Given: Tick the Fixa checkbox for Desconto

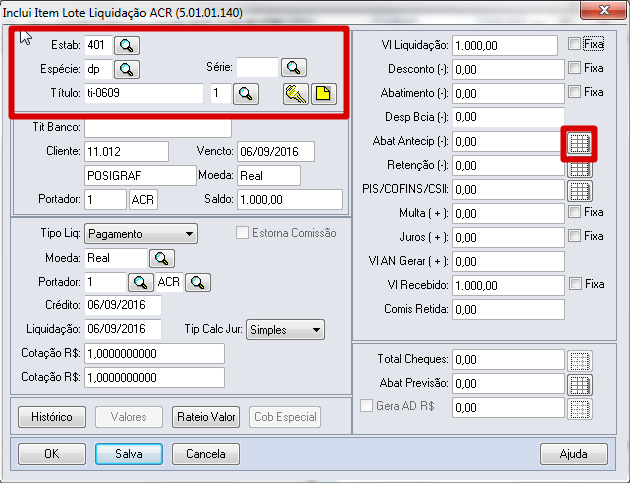Looking at the screenshot, I should click(575, 68).
